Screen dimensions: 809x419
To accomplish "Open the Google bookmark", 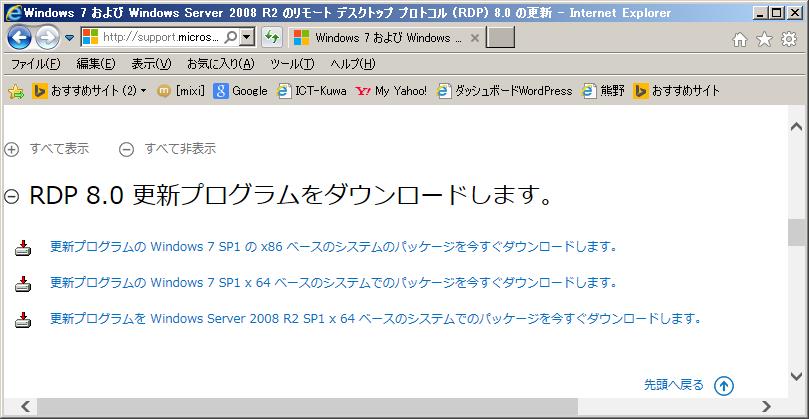I will [240, 91].
